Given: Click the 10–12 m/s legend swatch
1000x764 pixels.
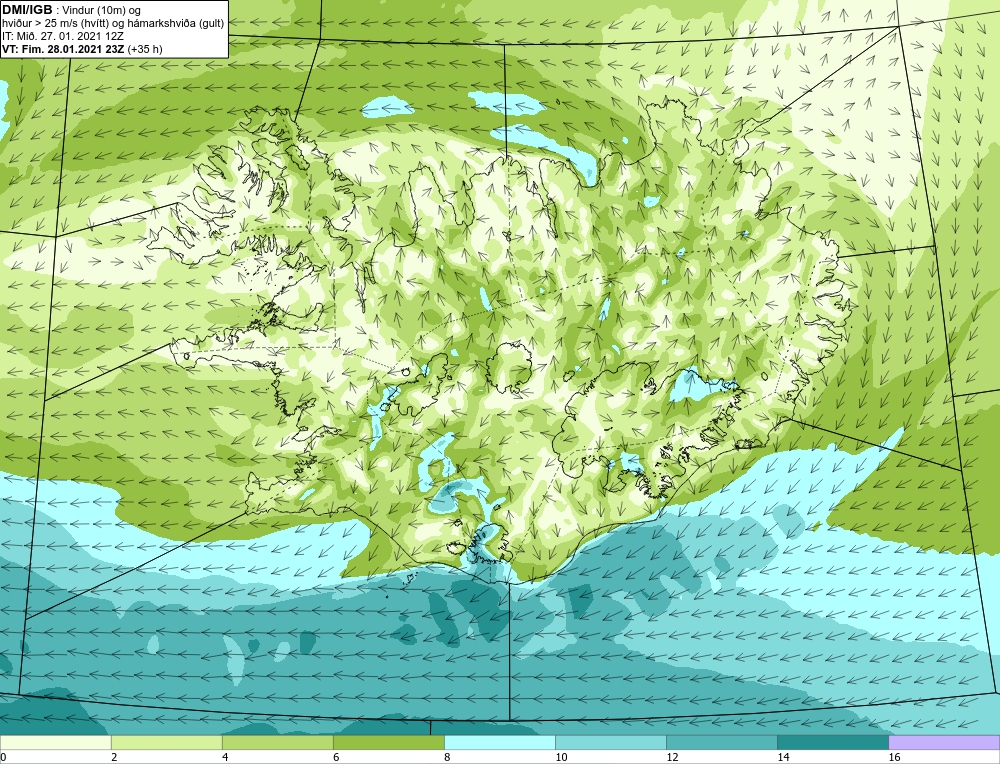Looking at the screenshot, I should click(x=611, y=742).
